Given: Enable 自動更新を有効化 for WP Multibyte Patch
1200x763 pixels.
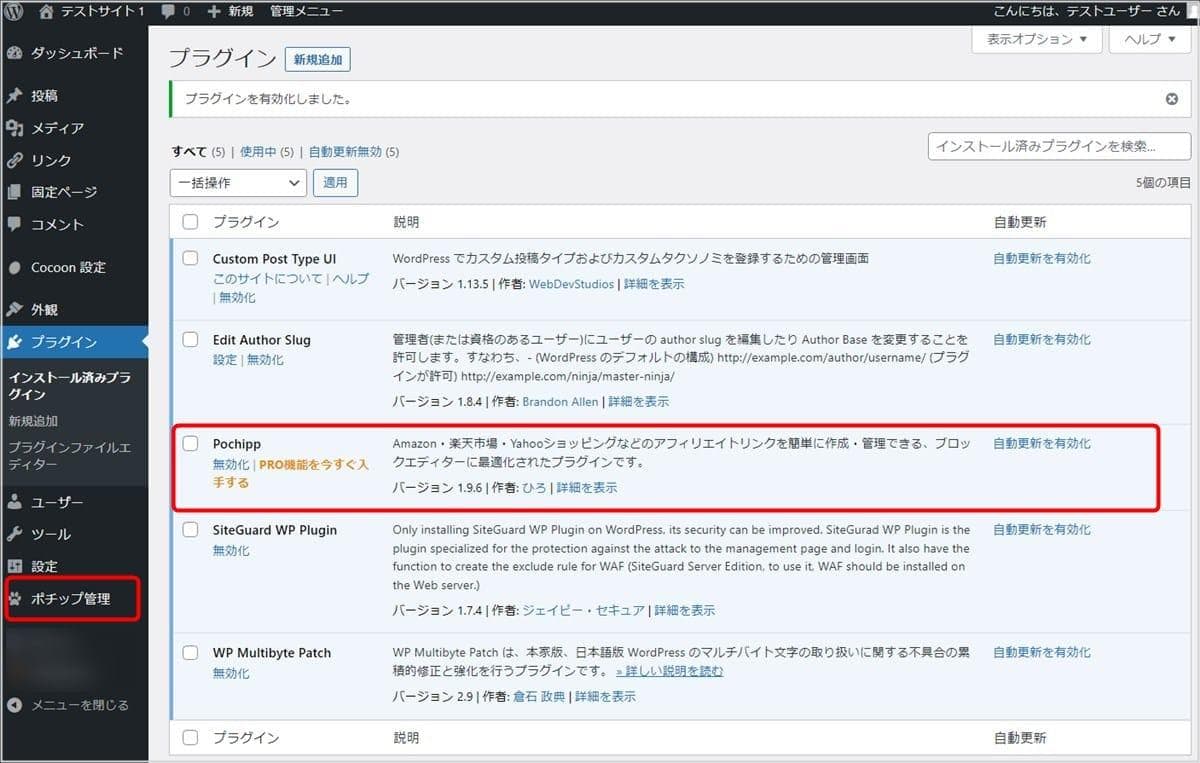Looking at the screenshot, I should 1042,653.
